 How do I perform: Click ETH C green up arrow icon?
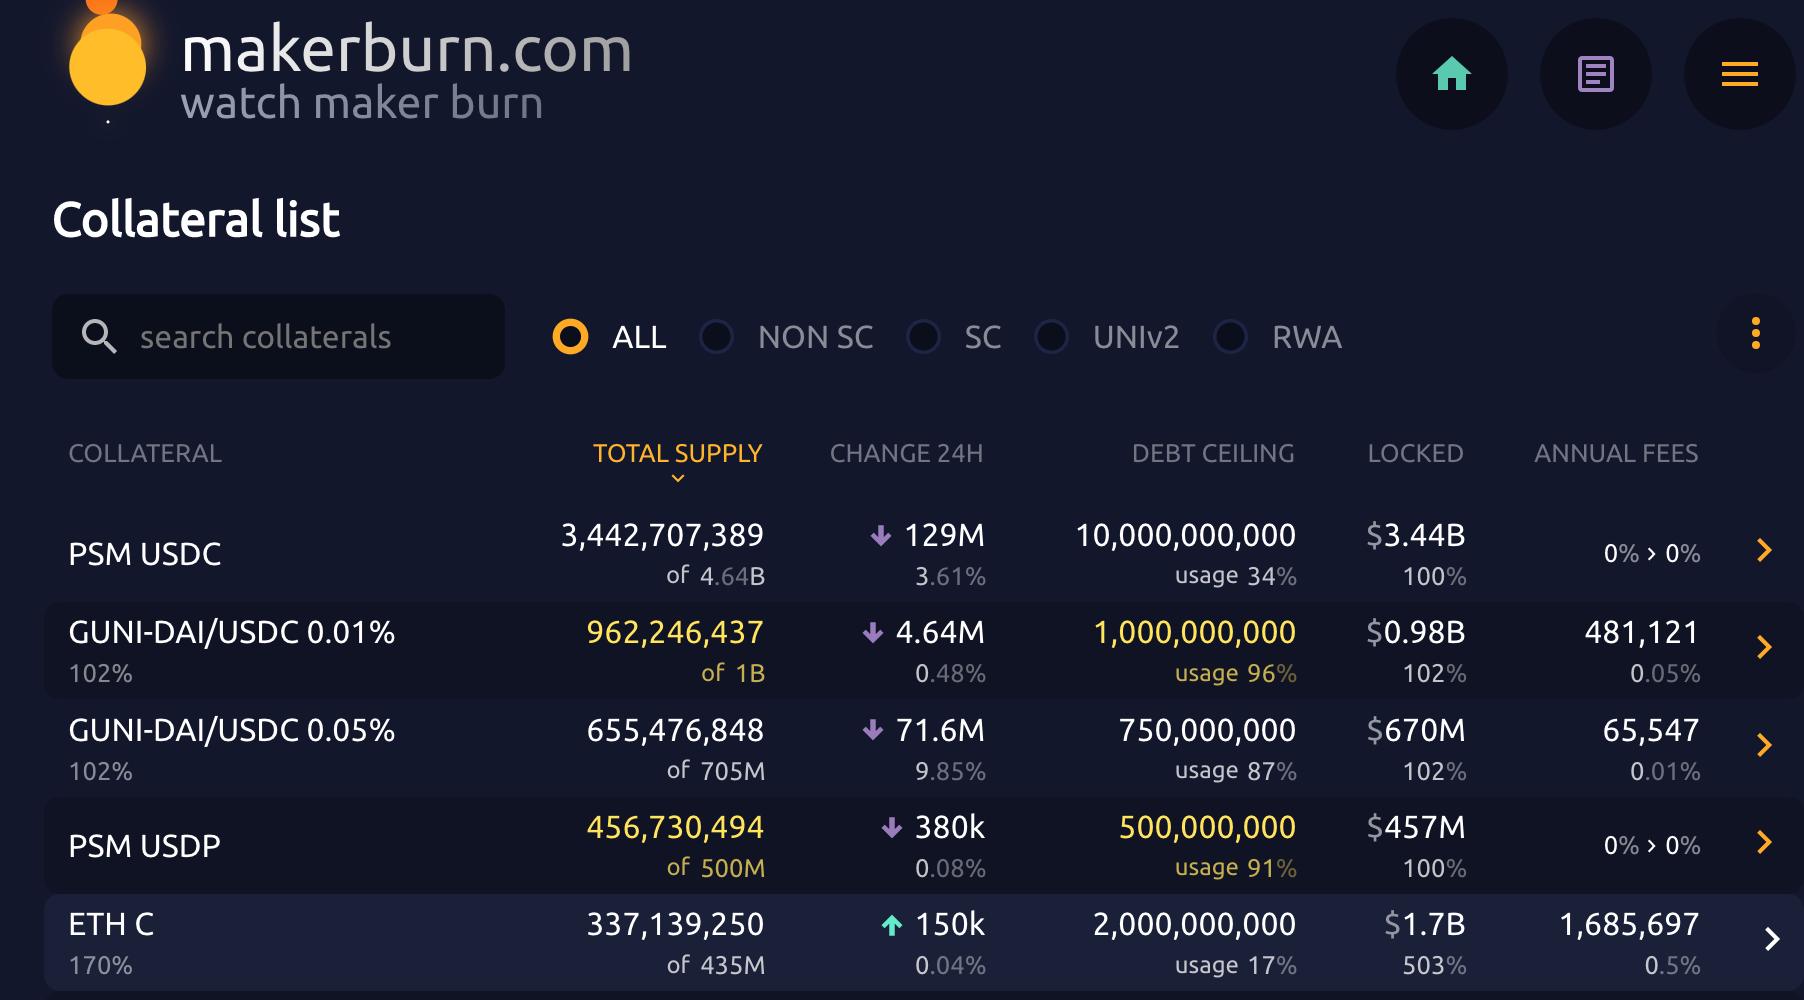point(892,925)
